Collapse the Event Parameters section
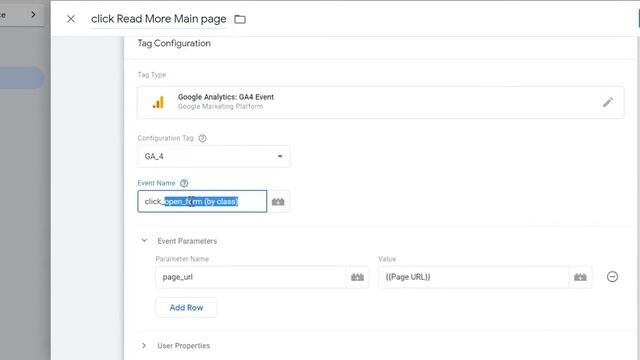640x360 pixels. tap(144, 241)
